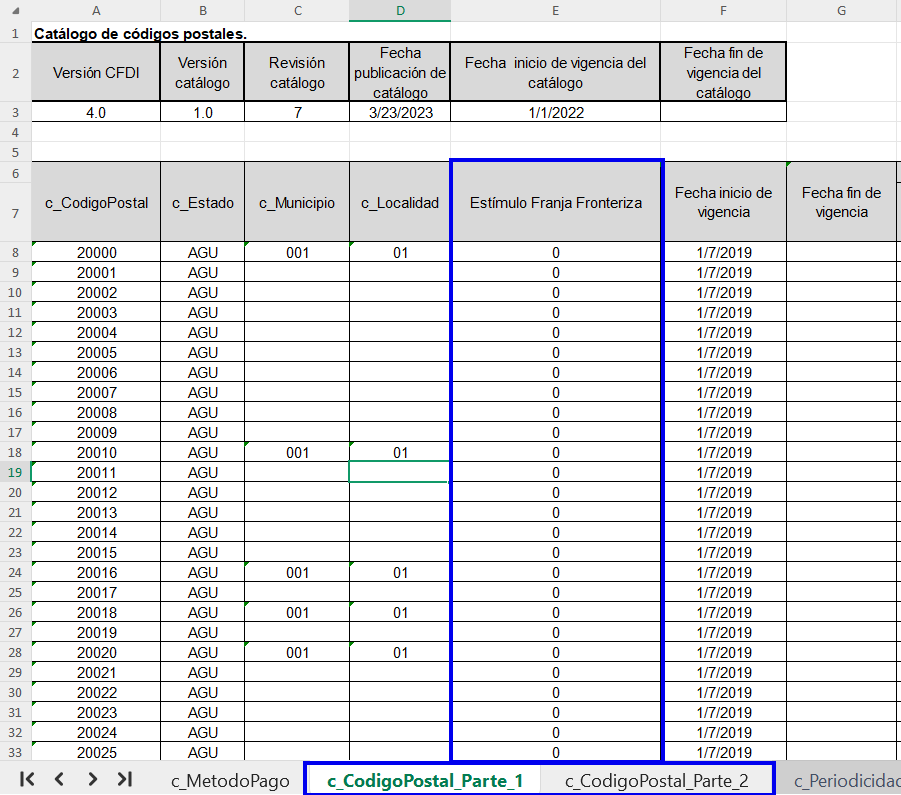901x795 pixels.
Task: Open the c_MetodoPago sheet tab
Action: (230, 781)
